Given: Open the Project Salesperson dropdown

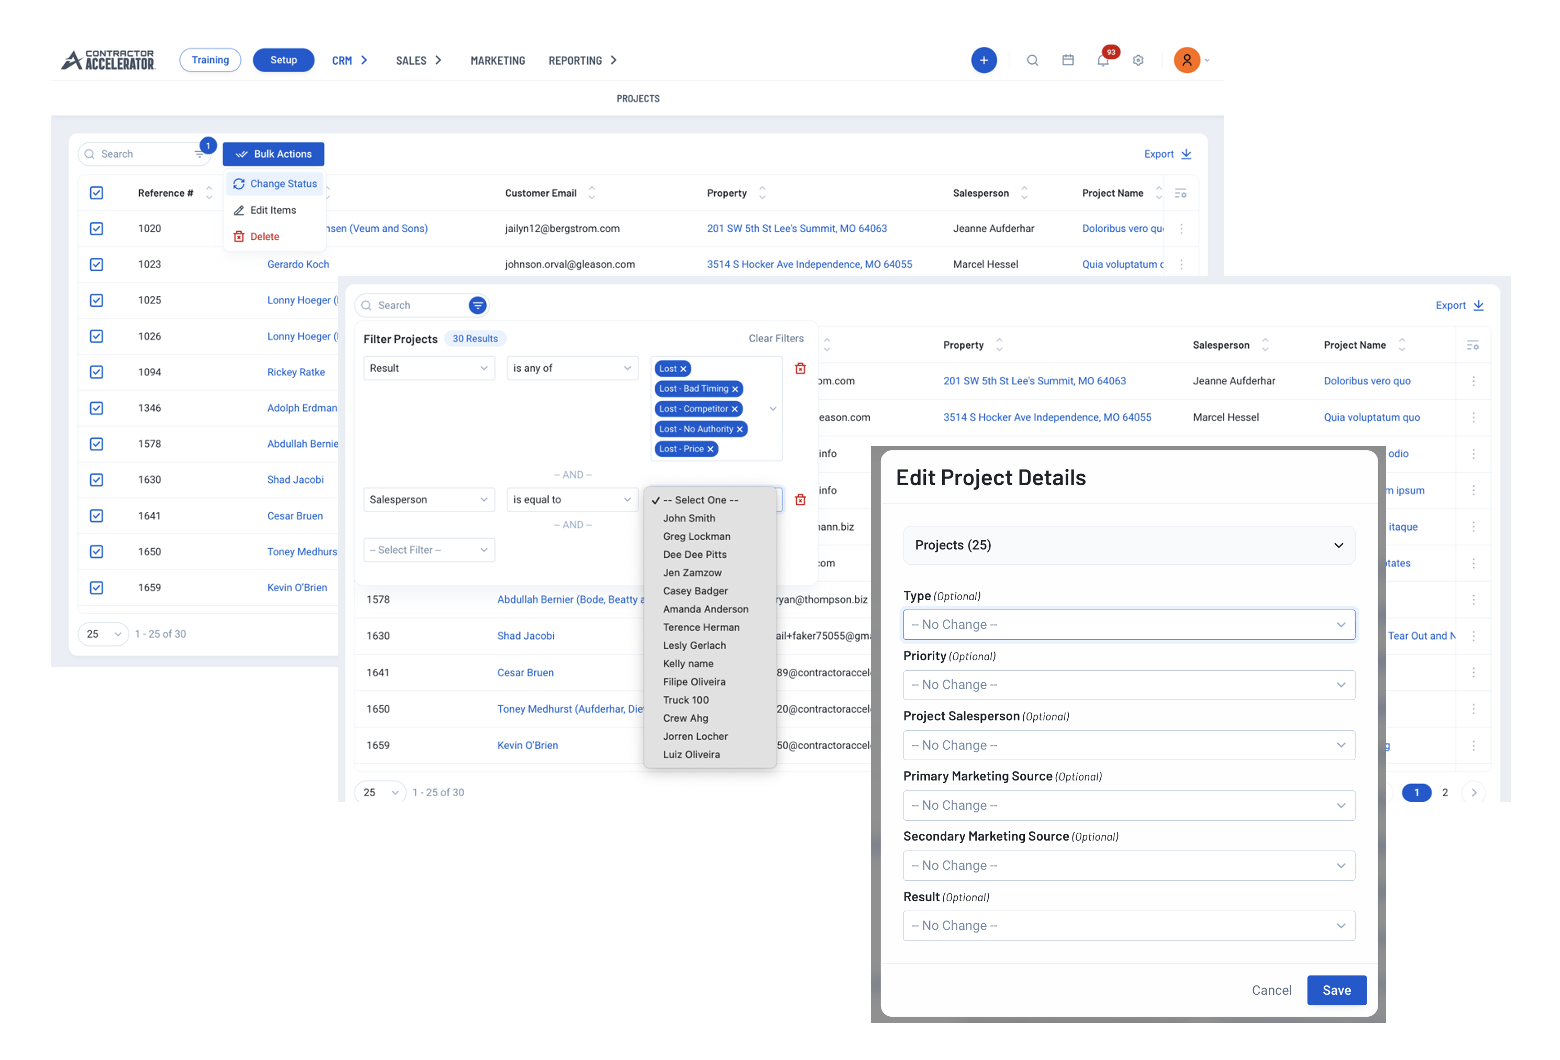Looking at the screenshot, I should tap(1129, 745).
